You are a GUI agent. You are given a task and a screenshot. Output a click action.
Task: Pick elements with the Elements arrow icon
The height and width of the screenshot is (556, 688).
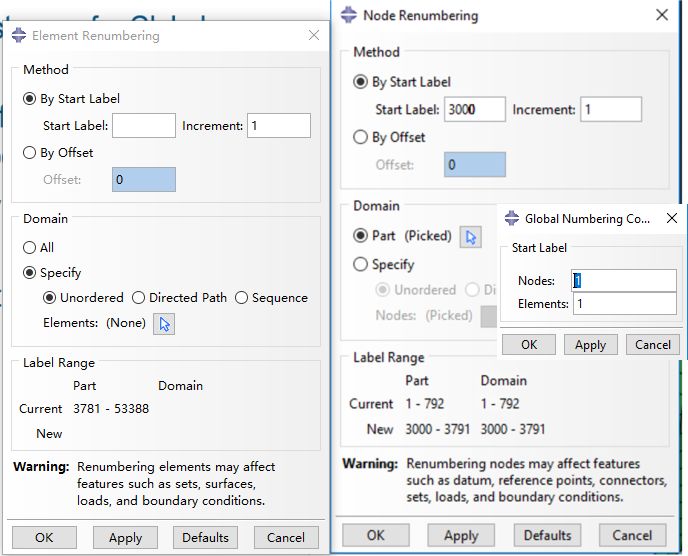pyautogui.click(x=164, y=324)
